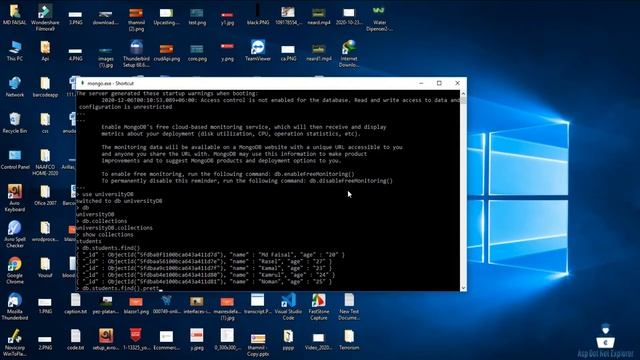Screen dimensions: 640x360
Task: Select the This PC desktop icon
Action: 15,51
